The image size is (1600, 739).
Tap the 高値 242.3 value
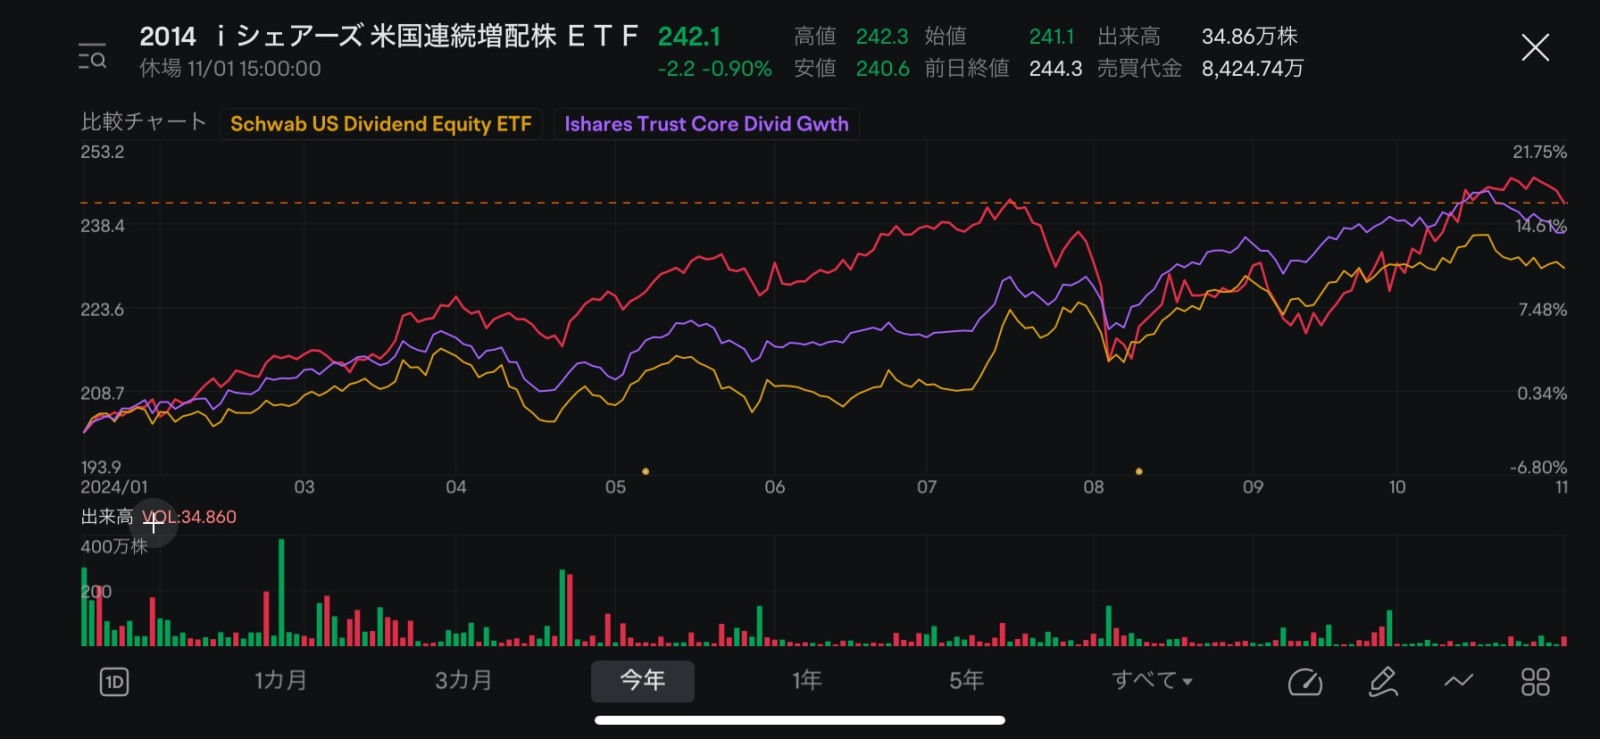(882, 37)
